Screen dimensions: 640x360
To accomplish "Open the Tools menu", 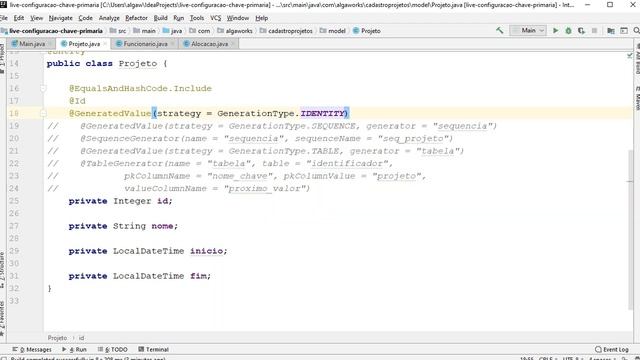I will (197, 18).
